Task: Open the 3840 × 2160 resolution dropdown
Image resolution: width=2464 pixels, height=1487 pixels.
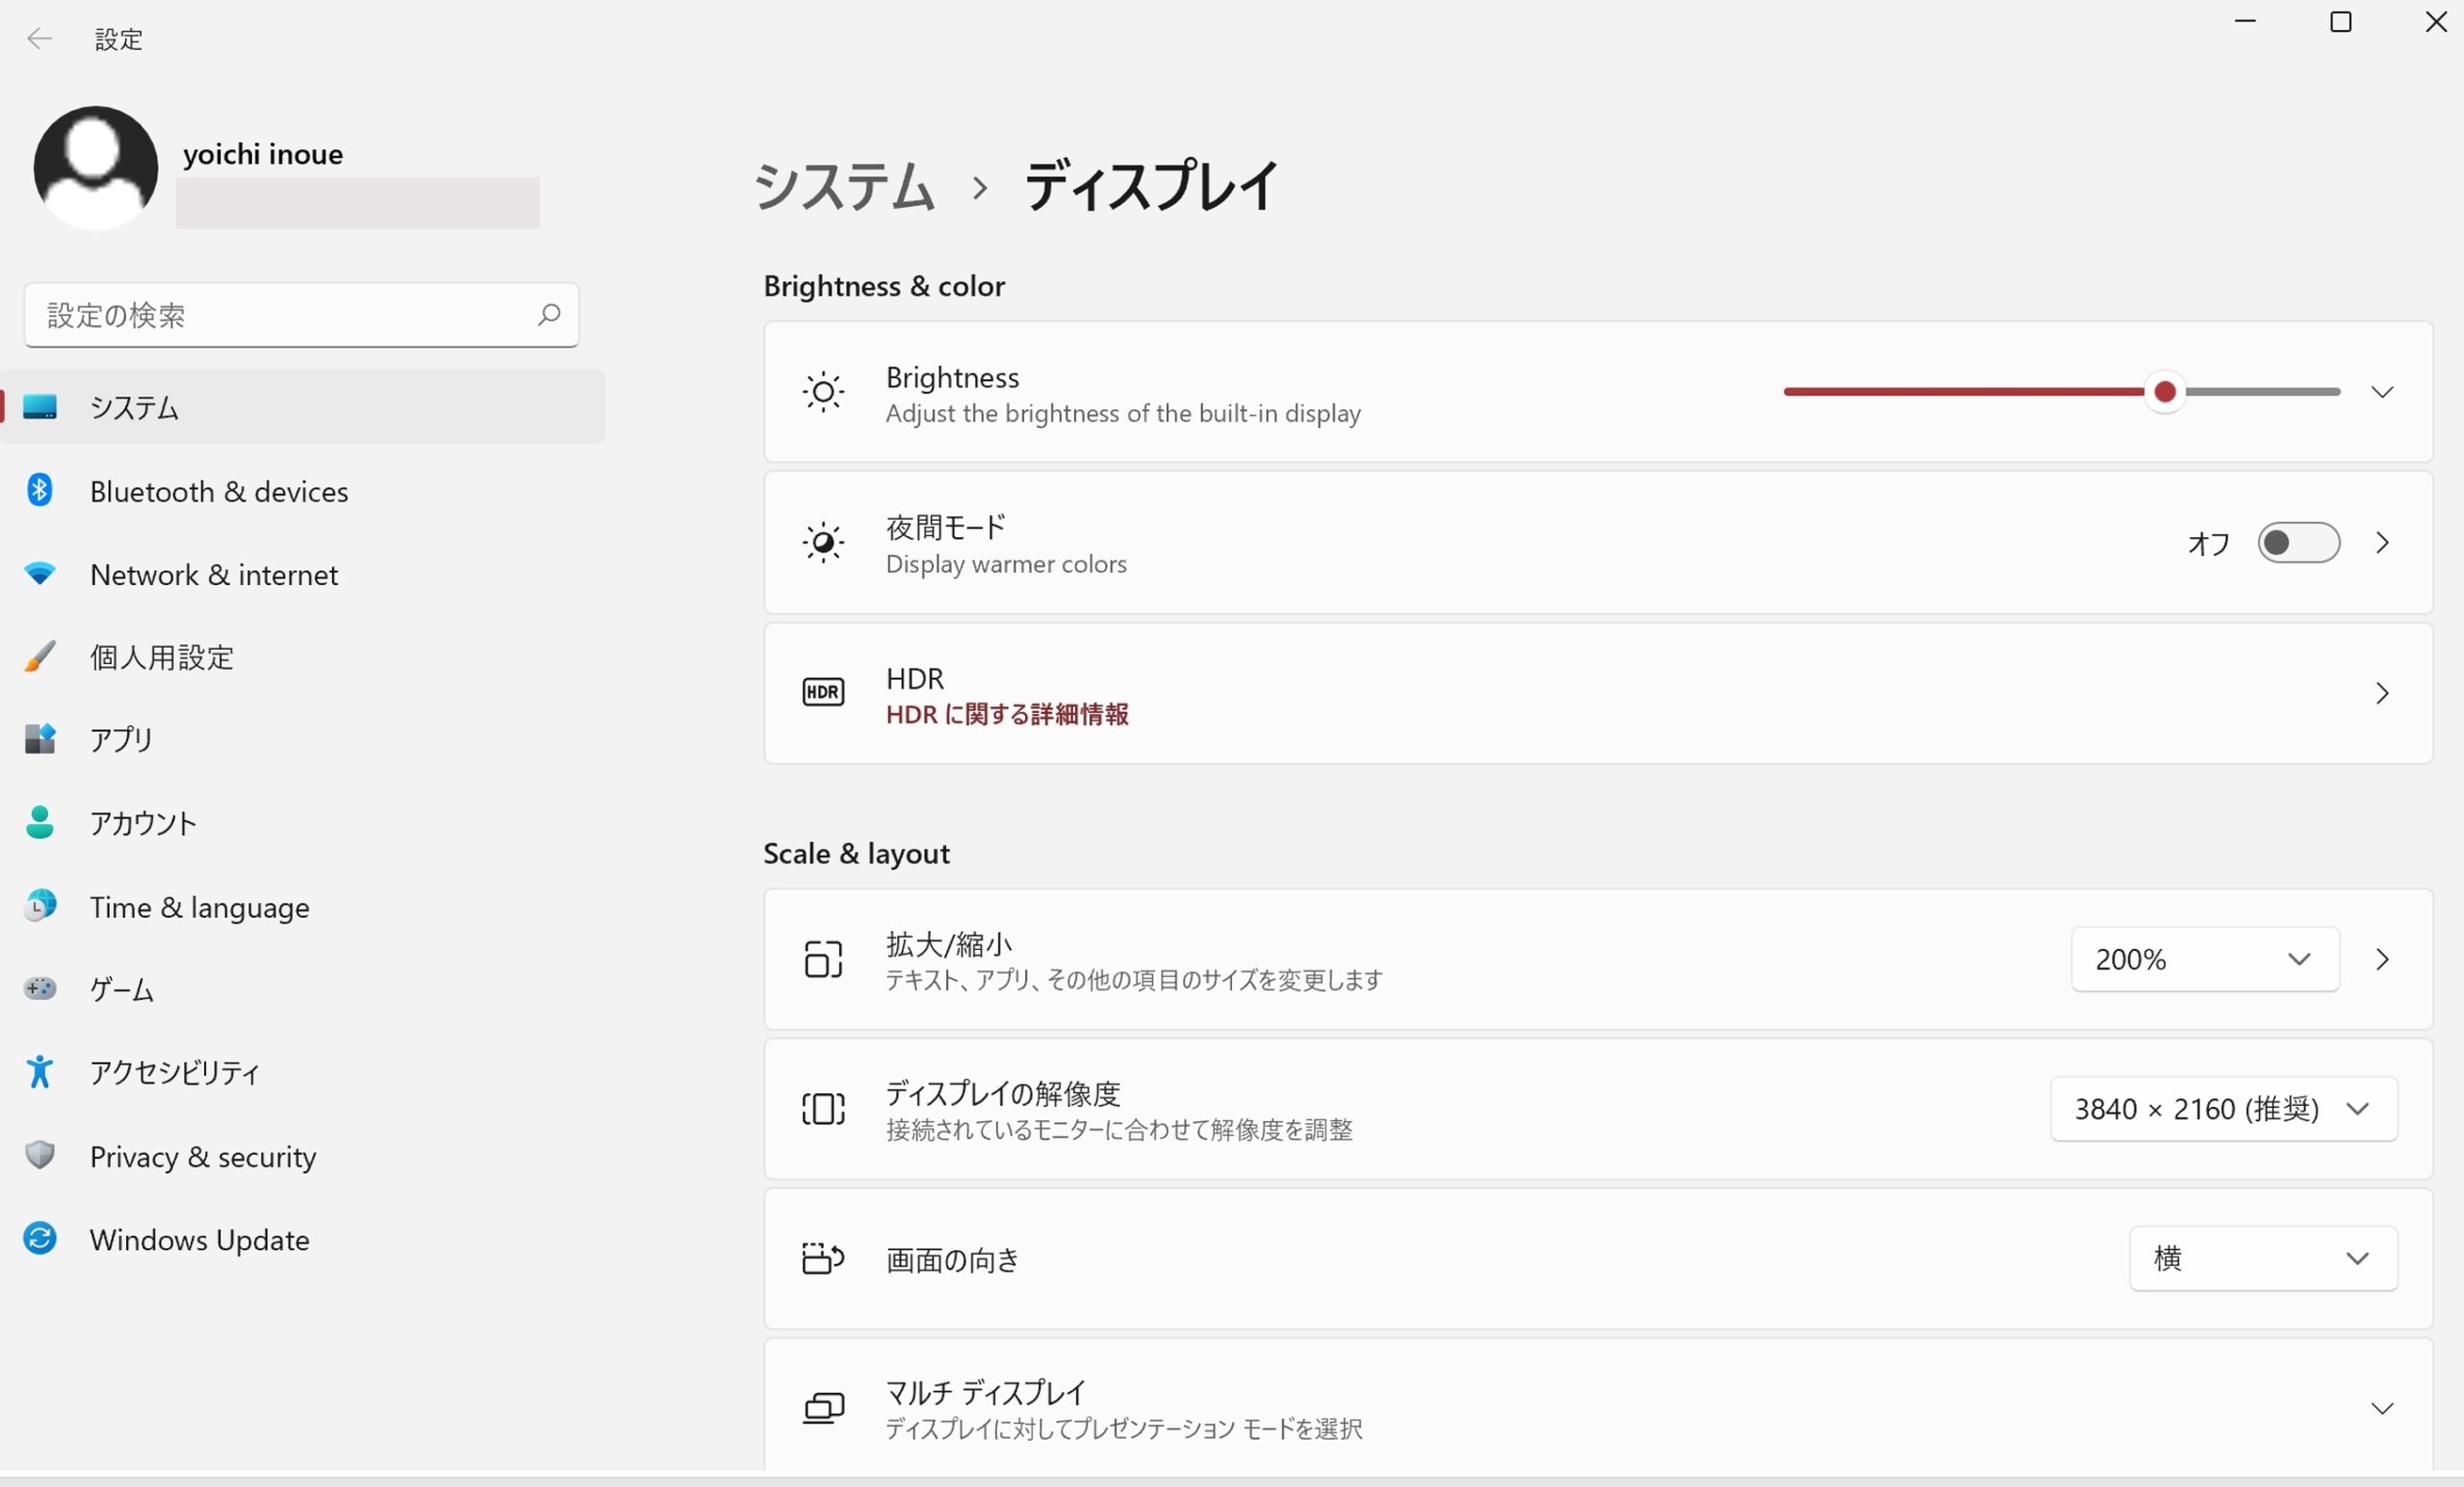Action: coord(2222,1109)
